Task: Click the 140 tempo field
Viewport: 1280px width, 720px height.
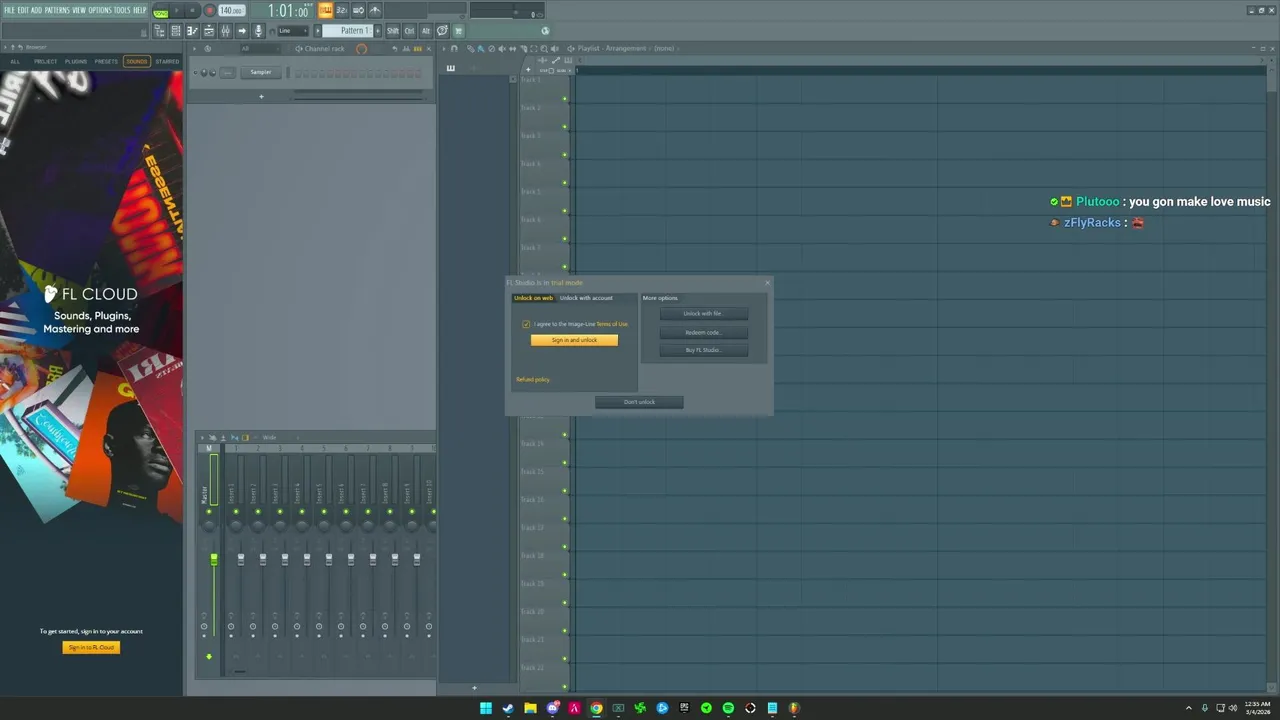Action: [x=232, y=10]
